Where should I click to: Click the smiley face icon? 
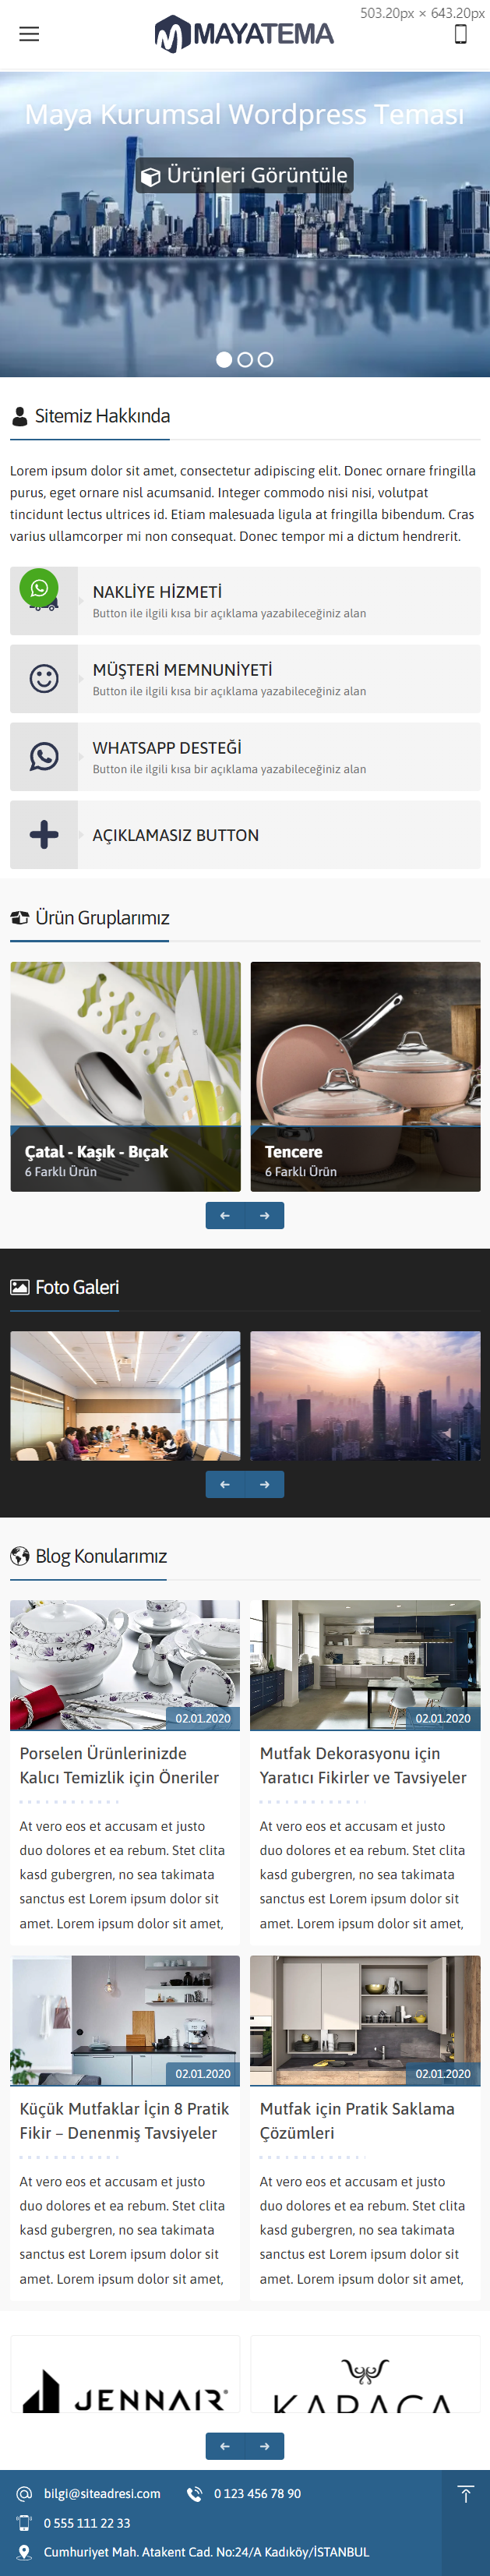(x=44, y=679)
